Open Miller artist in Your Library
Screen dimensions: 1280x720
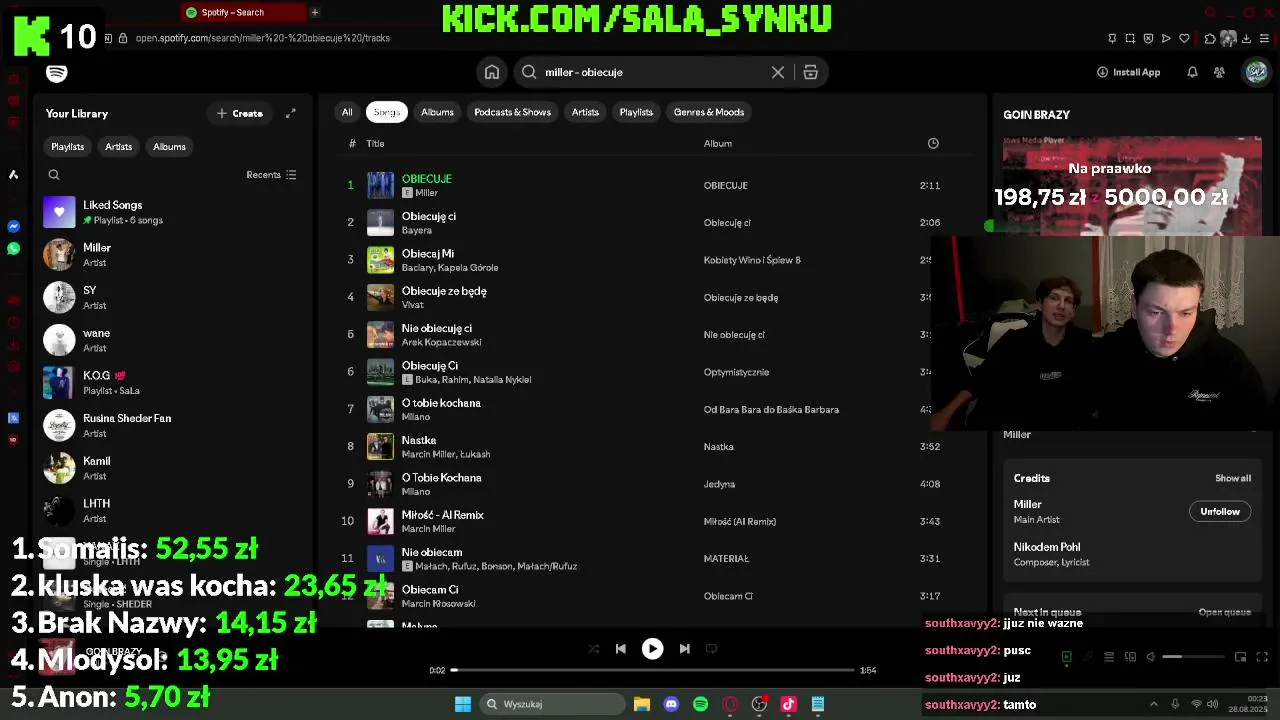click(171, 255)
